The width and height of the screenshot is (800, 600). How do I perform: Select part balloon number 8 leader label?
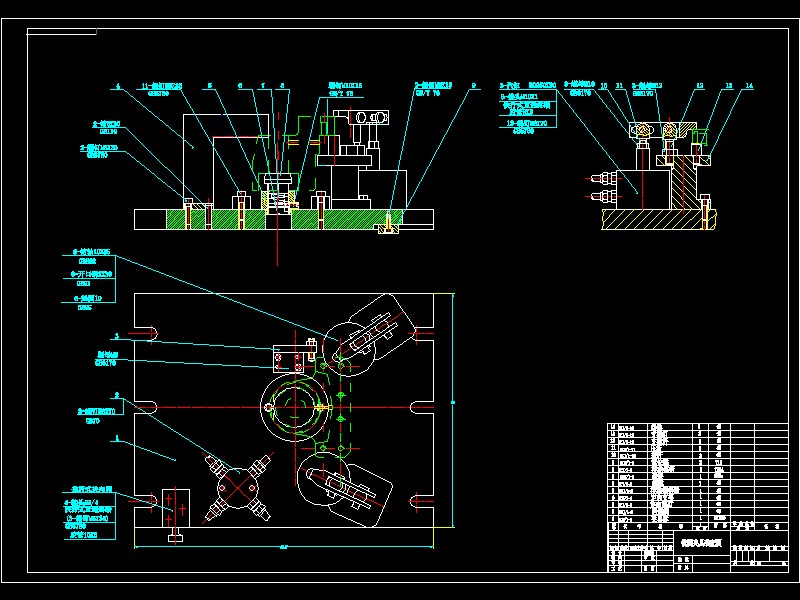[x=282, y=86]
